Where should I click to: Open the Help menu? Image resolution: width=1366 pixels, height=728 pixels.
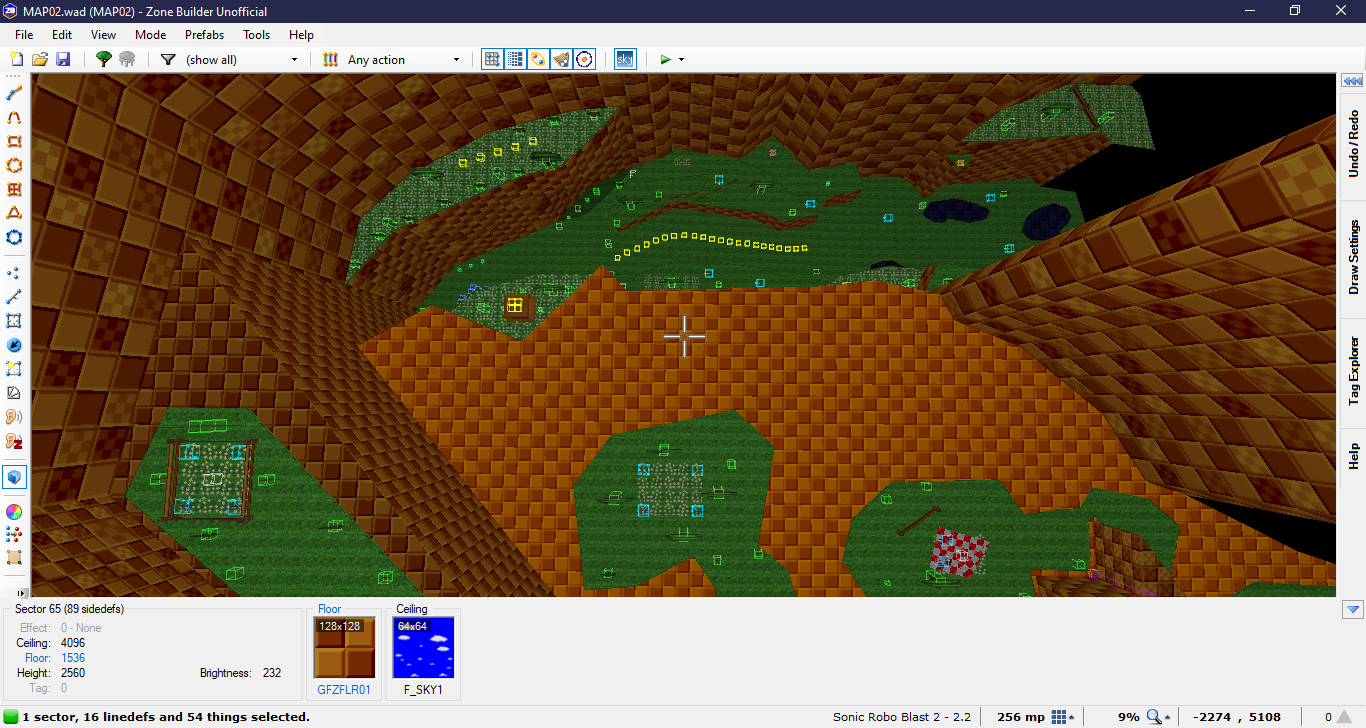301,34
